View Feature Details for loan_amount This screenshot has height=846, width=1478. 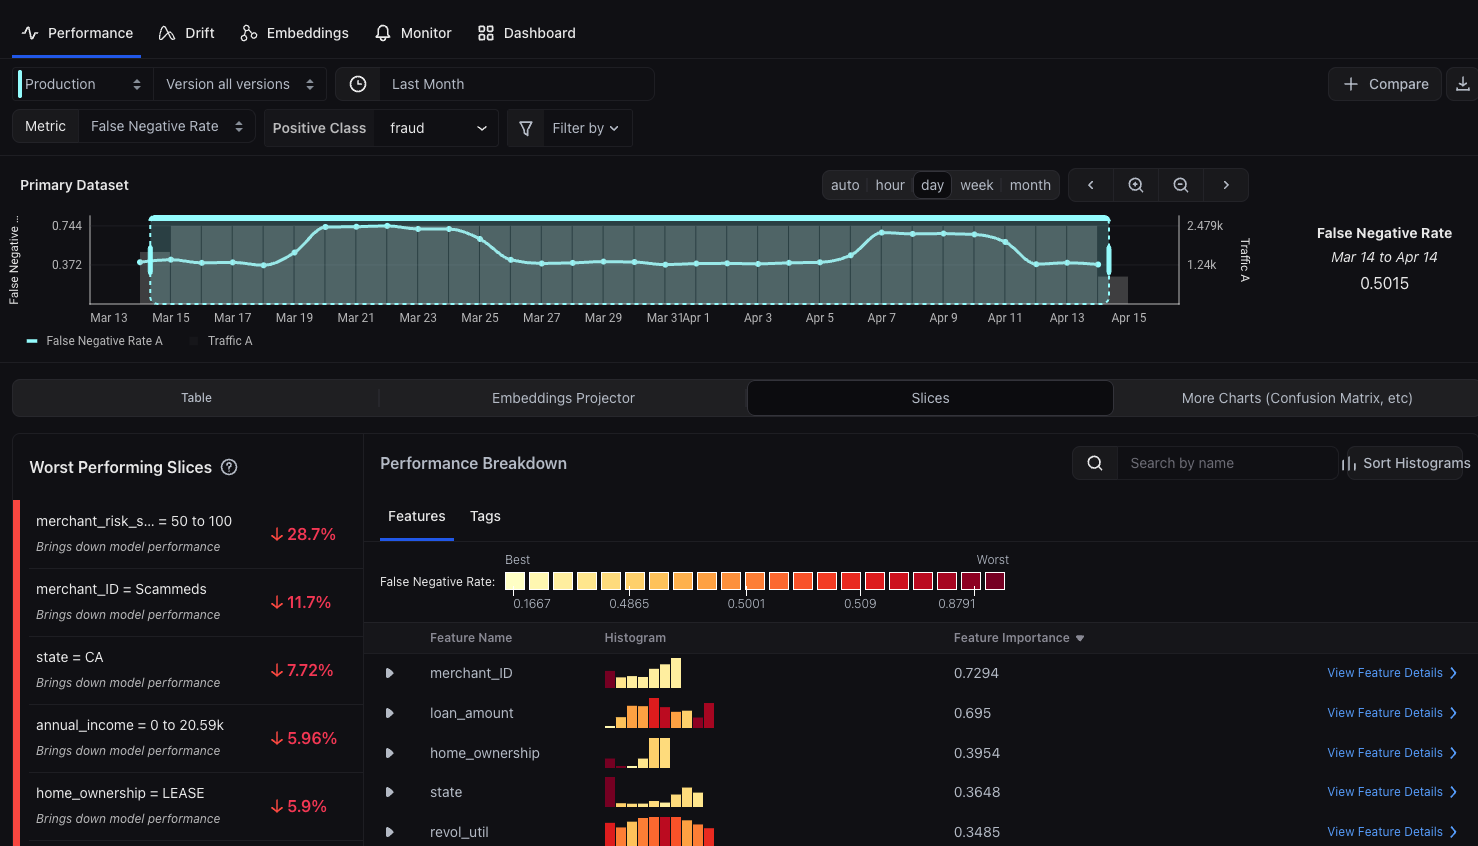point(1392,713)
